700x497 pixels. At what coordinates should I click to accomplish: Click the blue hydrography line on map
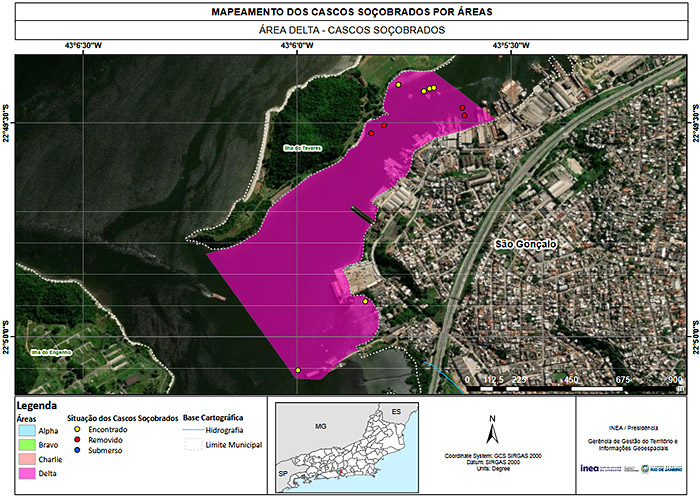click(x=444, y=376)
